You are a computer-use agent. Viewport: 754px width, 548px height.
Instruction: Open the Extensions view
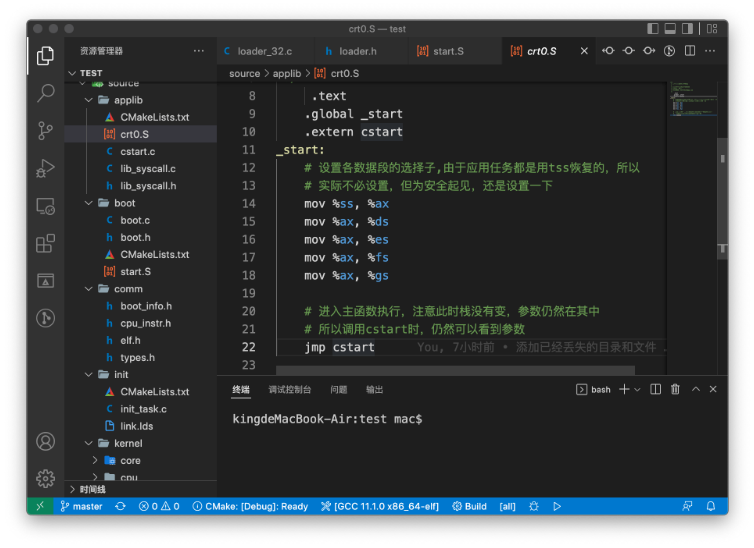pyautogui.click(x=45, y=243)
